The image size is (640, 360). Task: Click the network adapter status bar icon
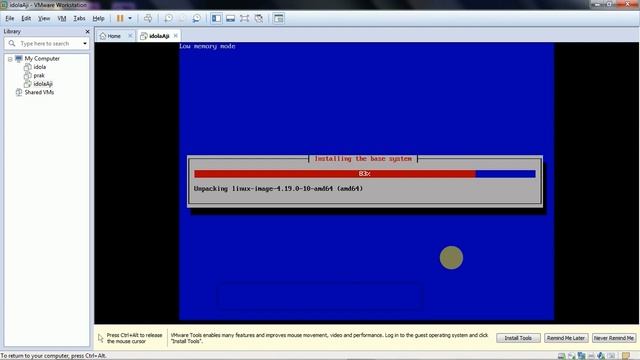(581, 356)
